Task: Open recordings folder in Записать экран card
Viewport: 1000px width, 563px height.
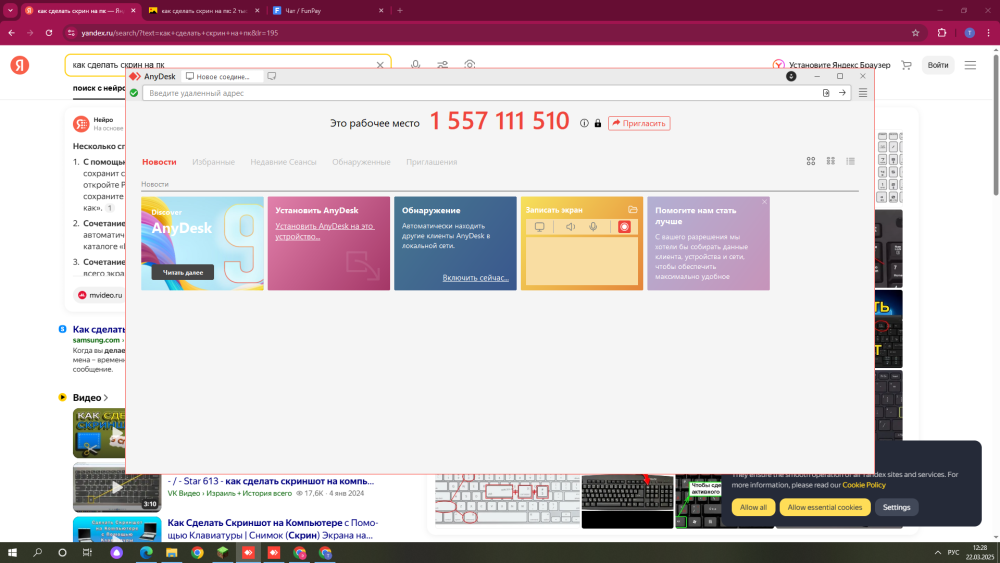Action: [x=633, y=209]
